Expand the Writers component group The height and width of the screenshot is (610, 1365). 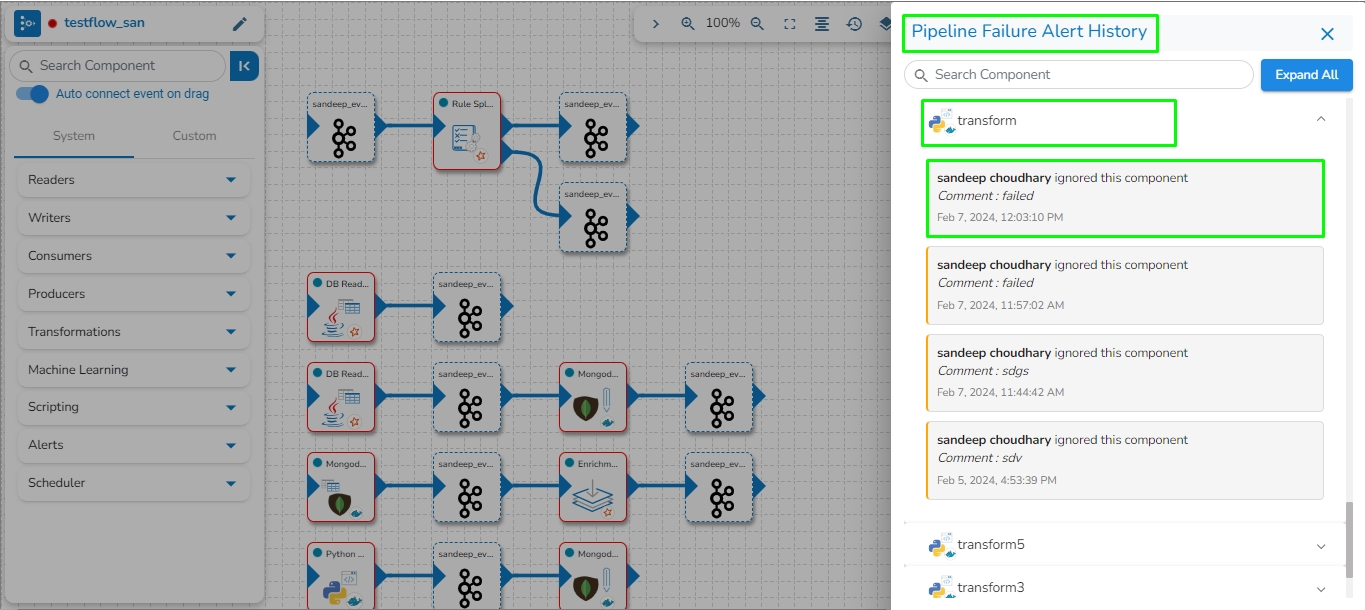134,218
